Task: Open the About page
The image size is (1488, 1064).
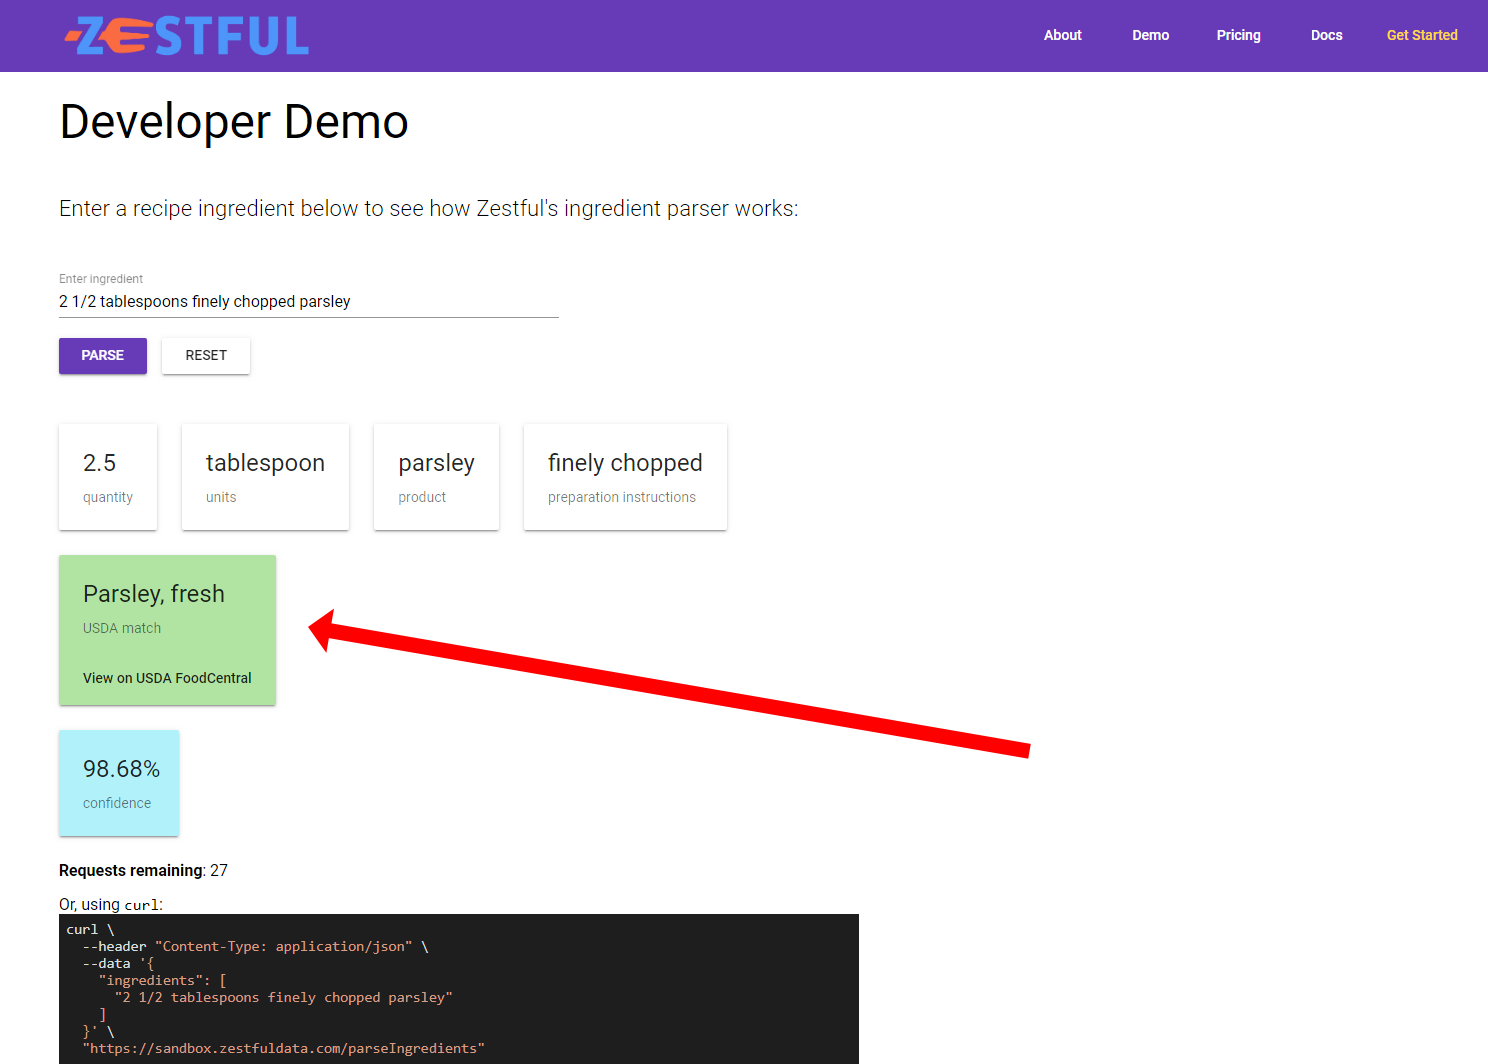Action: [x=1062, y=35]
